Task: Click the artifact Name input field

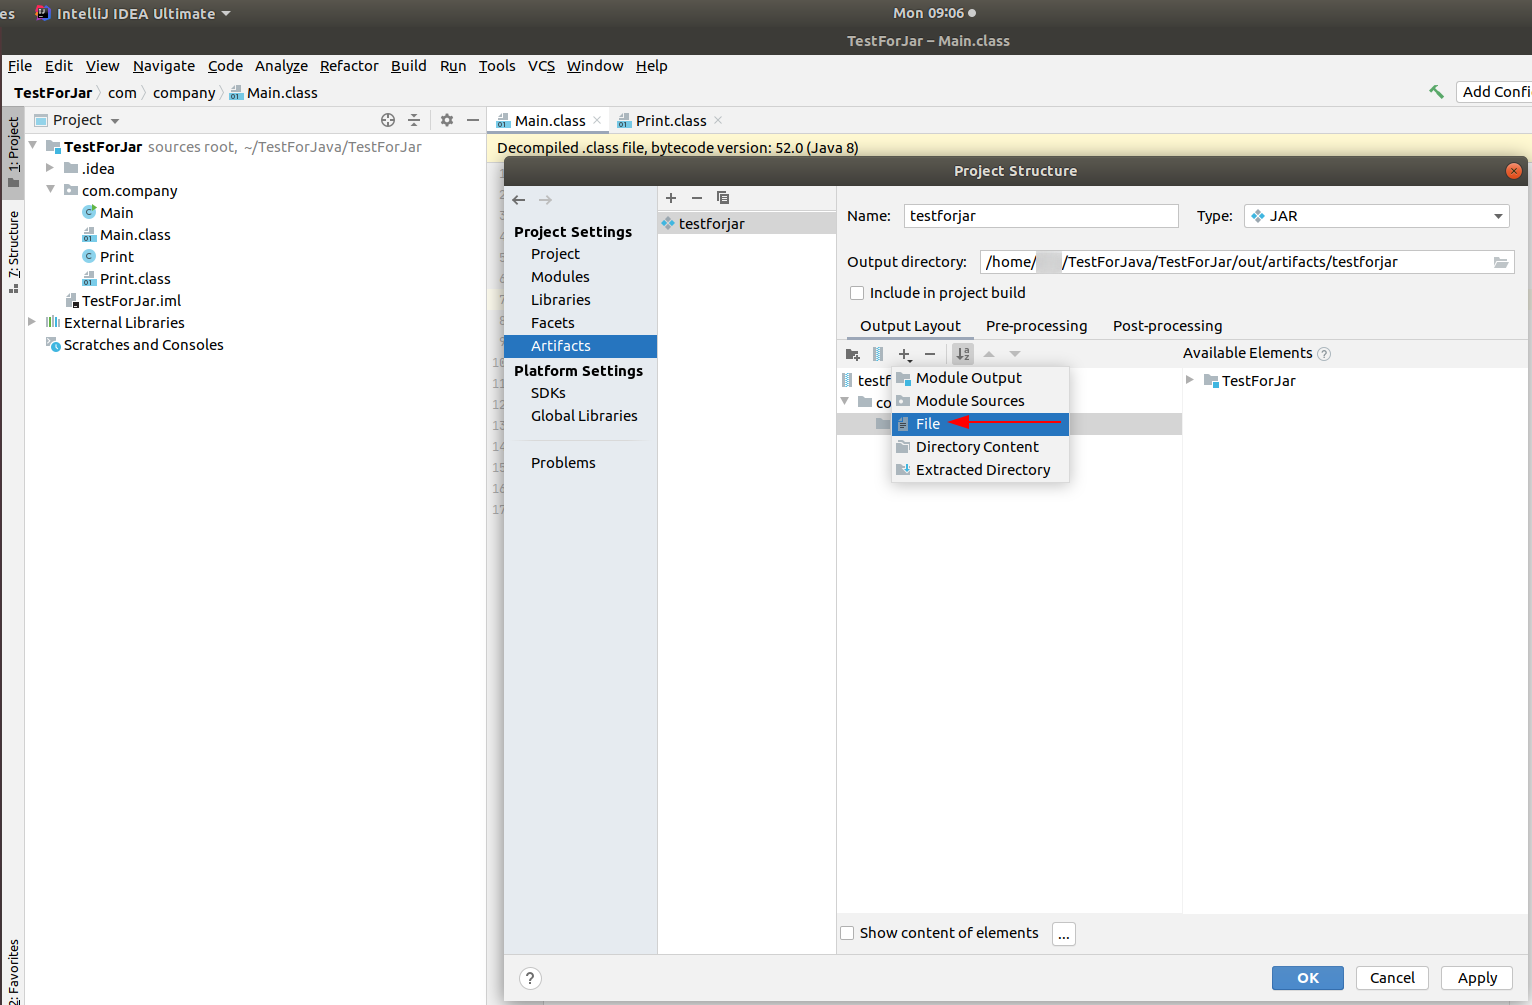Action: point(1041,216)
